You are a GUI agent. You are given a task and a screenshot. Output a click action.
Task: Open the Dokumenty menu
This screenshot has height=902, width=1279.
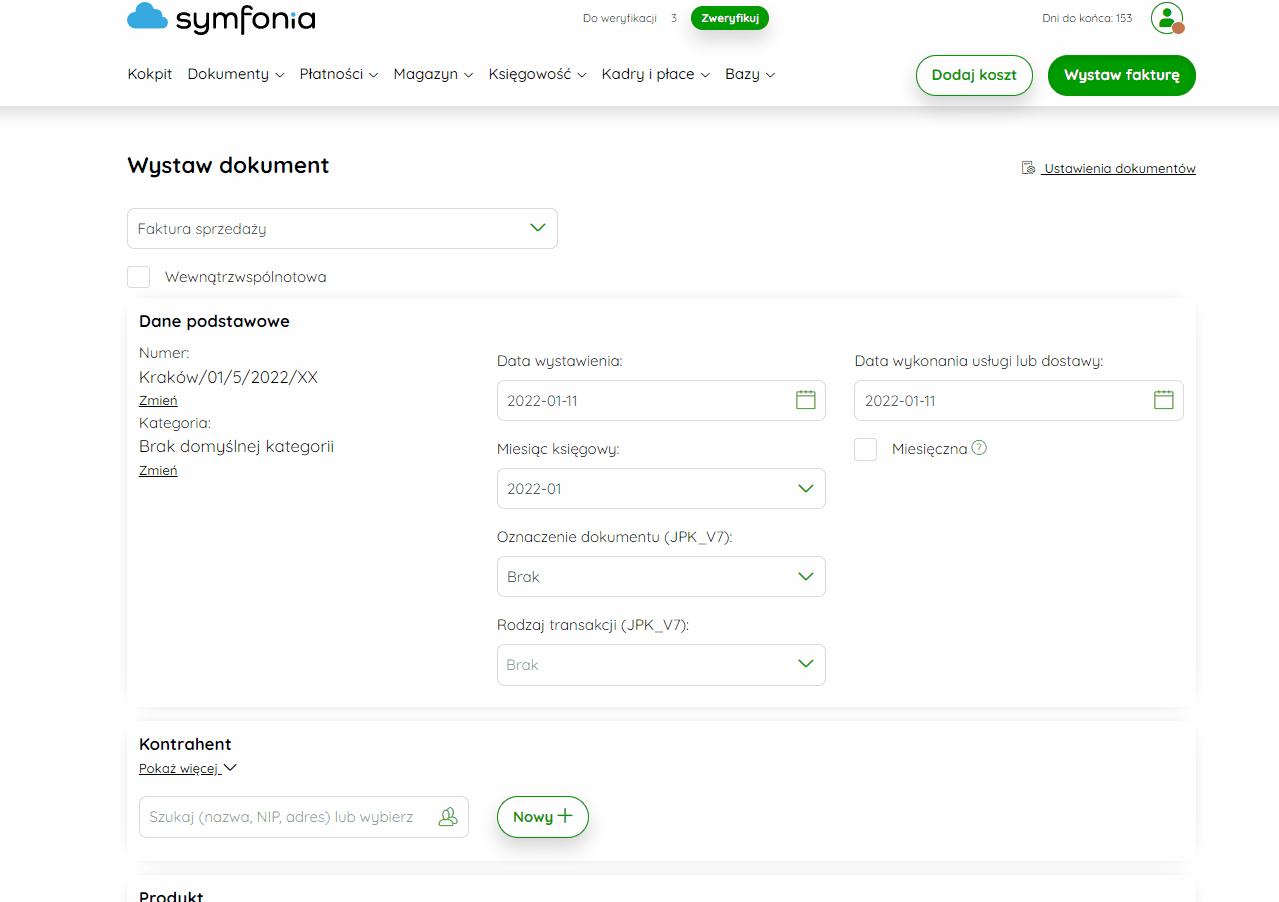pos(236,74)
